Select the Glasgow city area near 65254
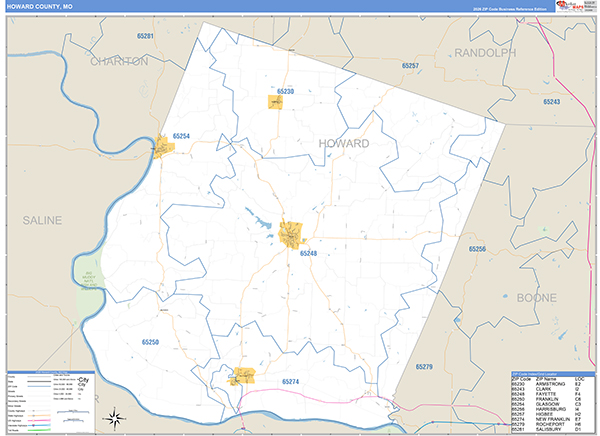This screenshot has height=436, width=600. [x=163, y=146]
